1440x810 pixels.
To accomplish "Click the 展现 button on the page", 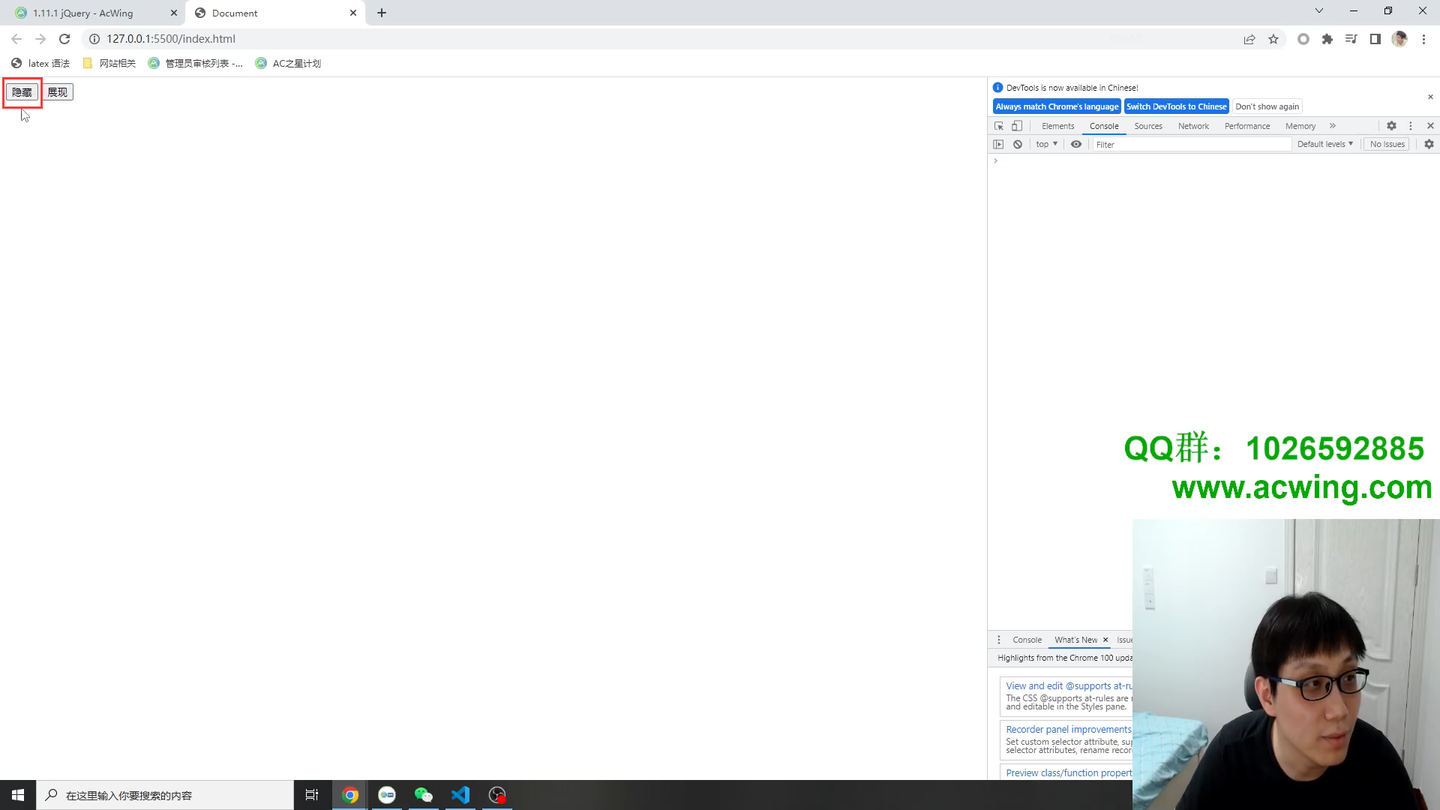I will (58, 92).
